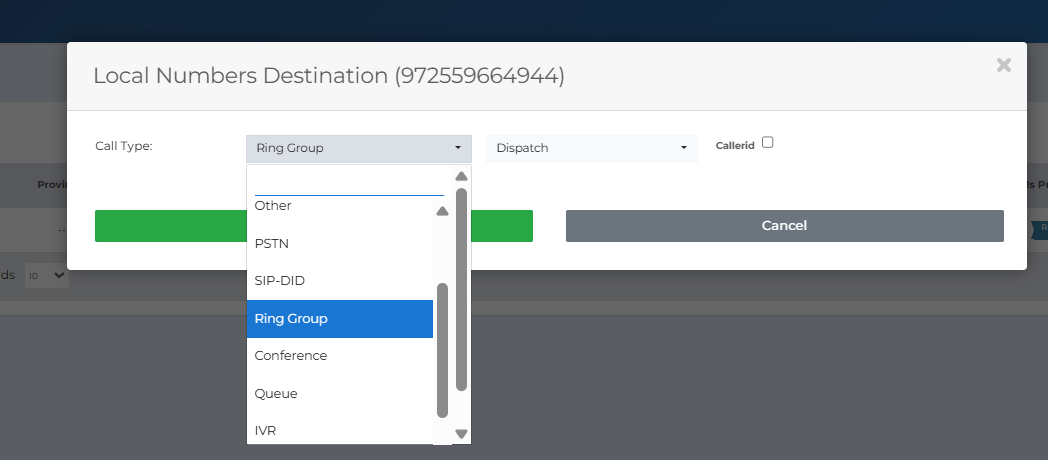1048x460 pixels.
Task: Click inner scrollbar up arrow beside Other
Action: [x=442, y=211]
